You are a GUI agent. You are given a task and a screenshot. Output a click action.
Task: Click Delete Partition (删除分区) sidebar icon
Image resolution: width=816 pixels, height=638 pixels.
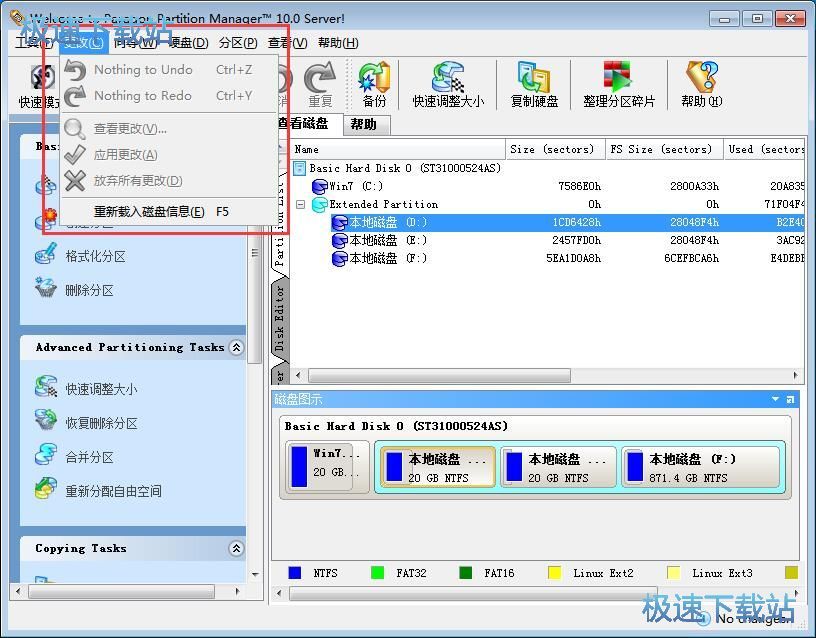(46, 289)
